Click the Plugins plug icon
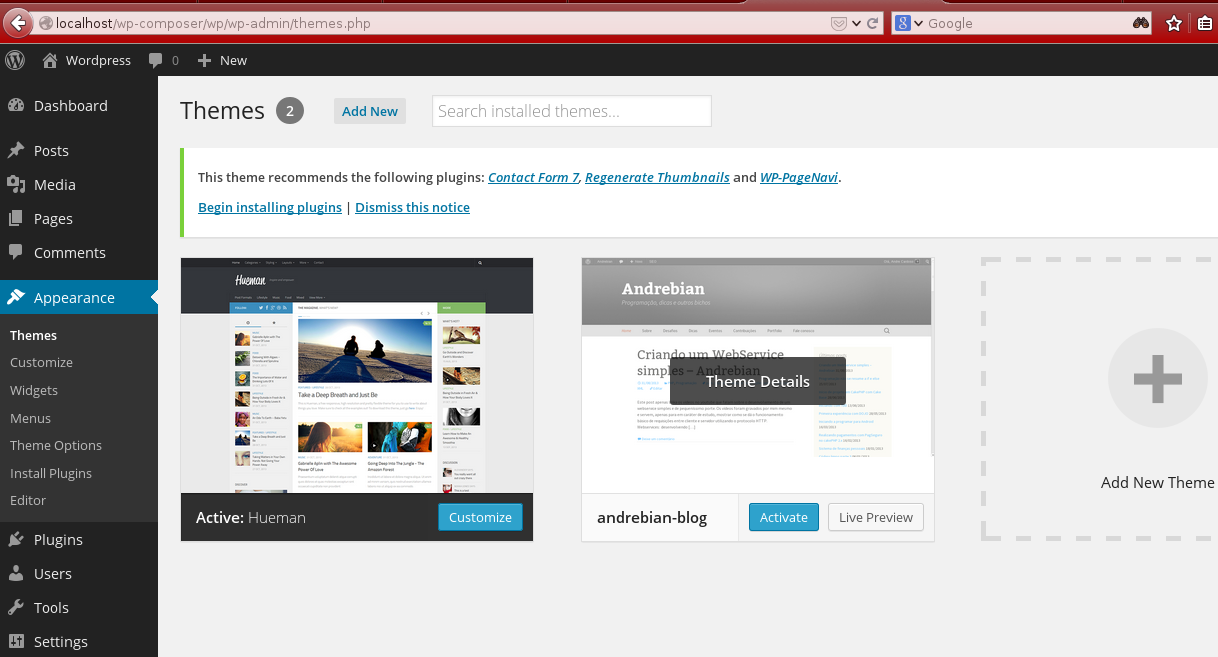Image resolution: width=1218 pixels, height=657 pixels. [x=16, y=540]
